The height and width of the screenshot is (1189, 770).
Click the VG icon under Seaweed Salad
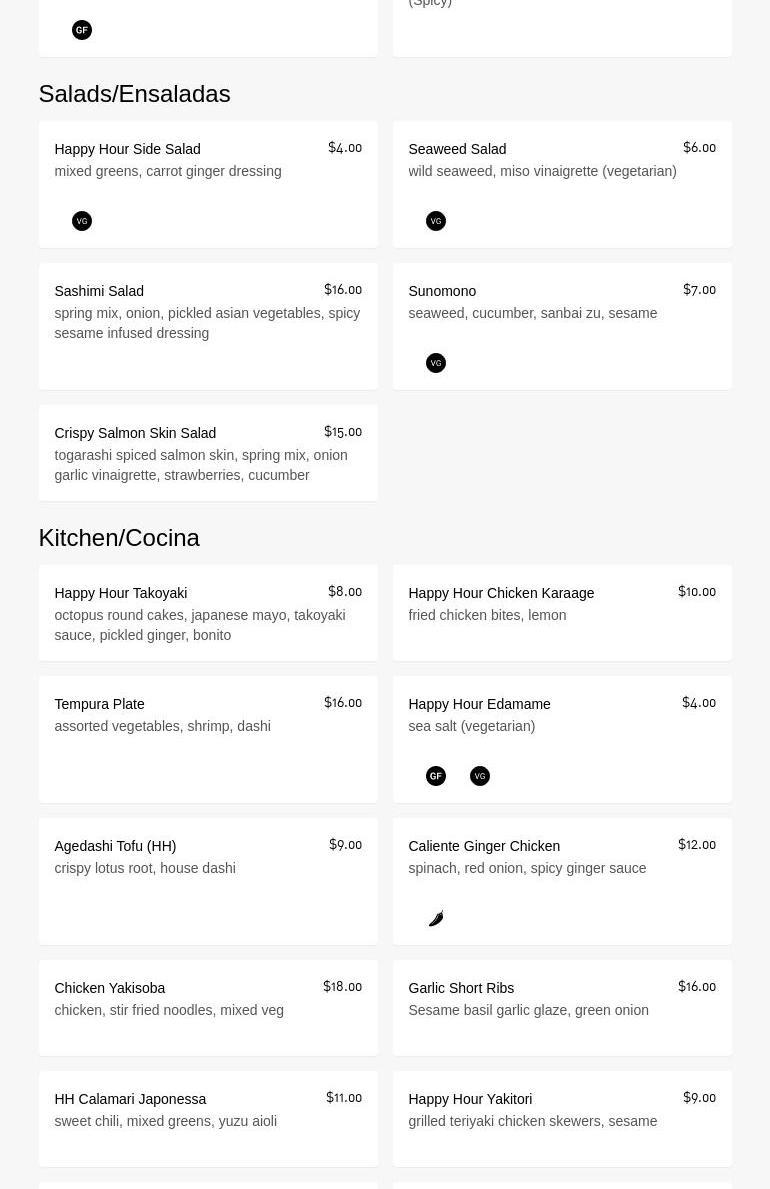436,221
